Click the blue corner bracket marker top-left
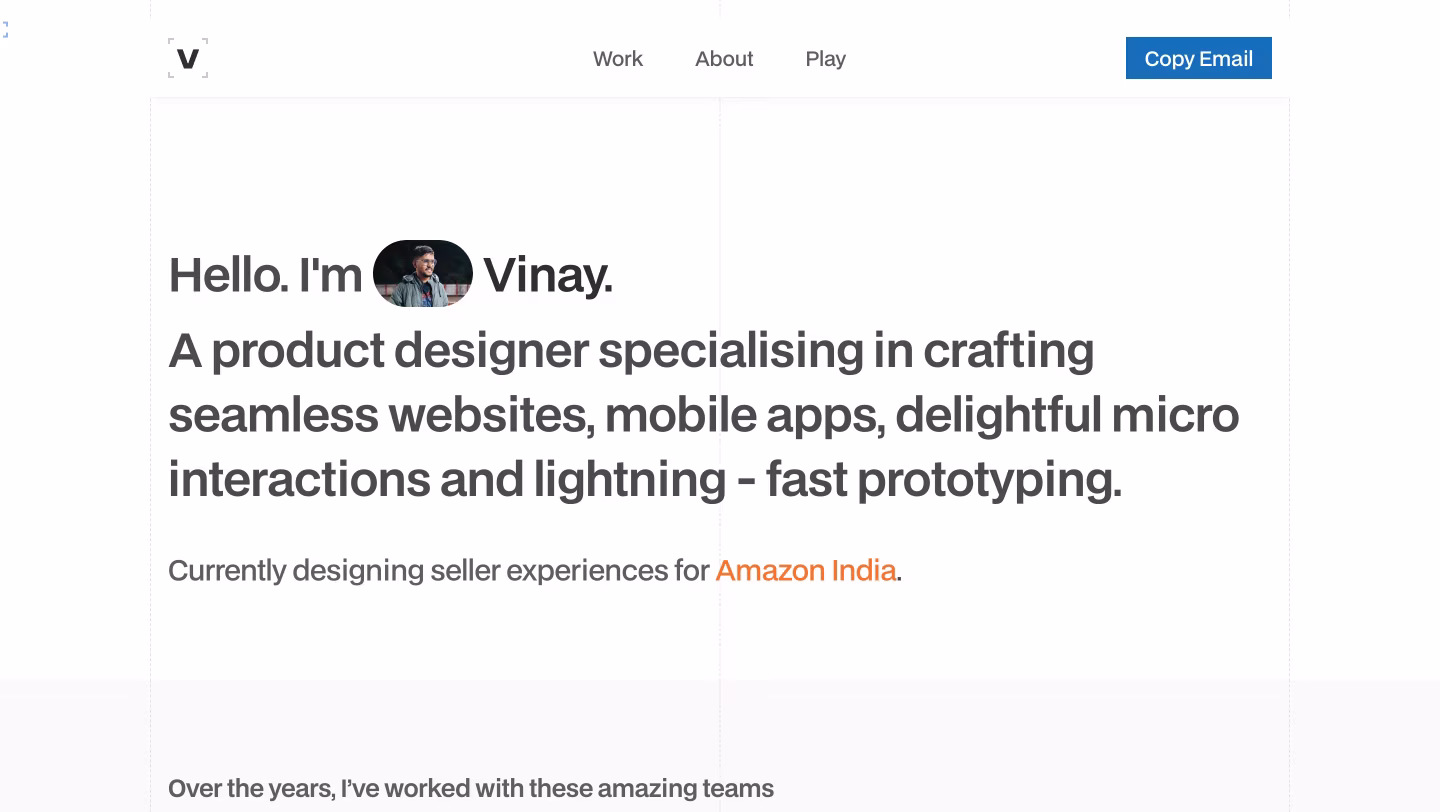This screenshot has width=1440, height=812. click(4, 29)
